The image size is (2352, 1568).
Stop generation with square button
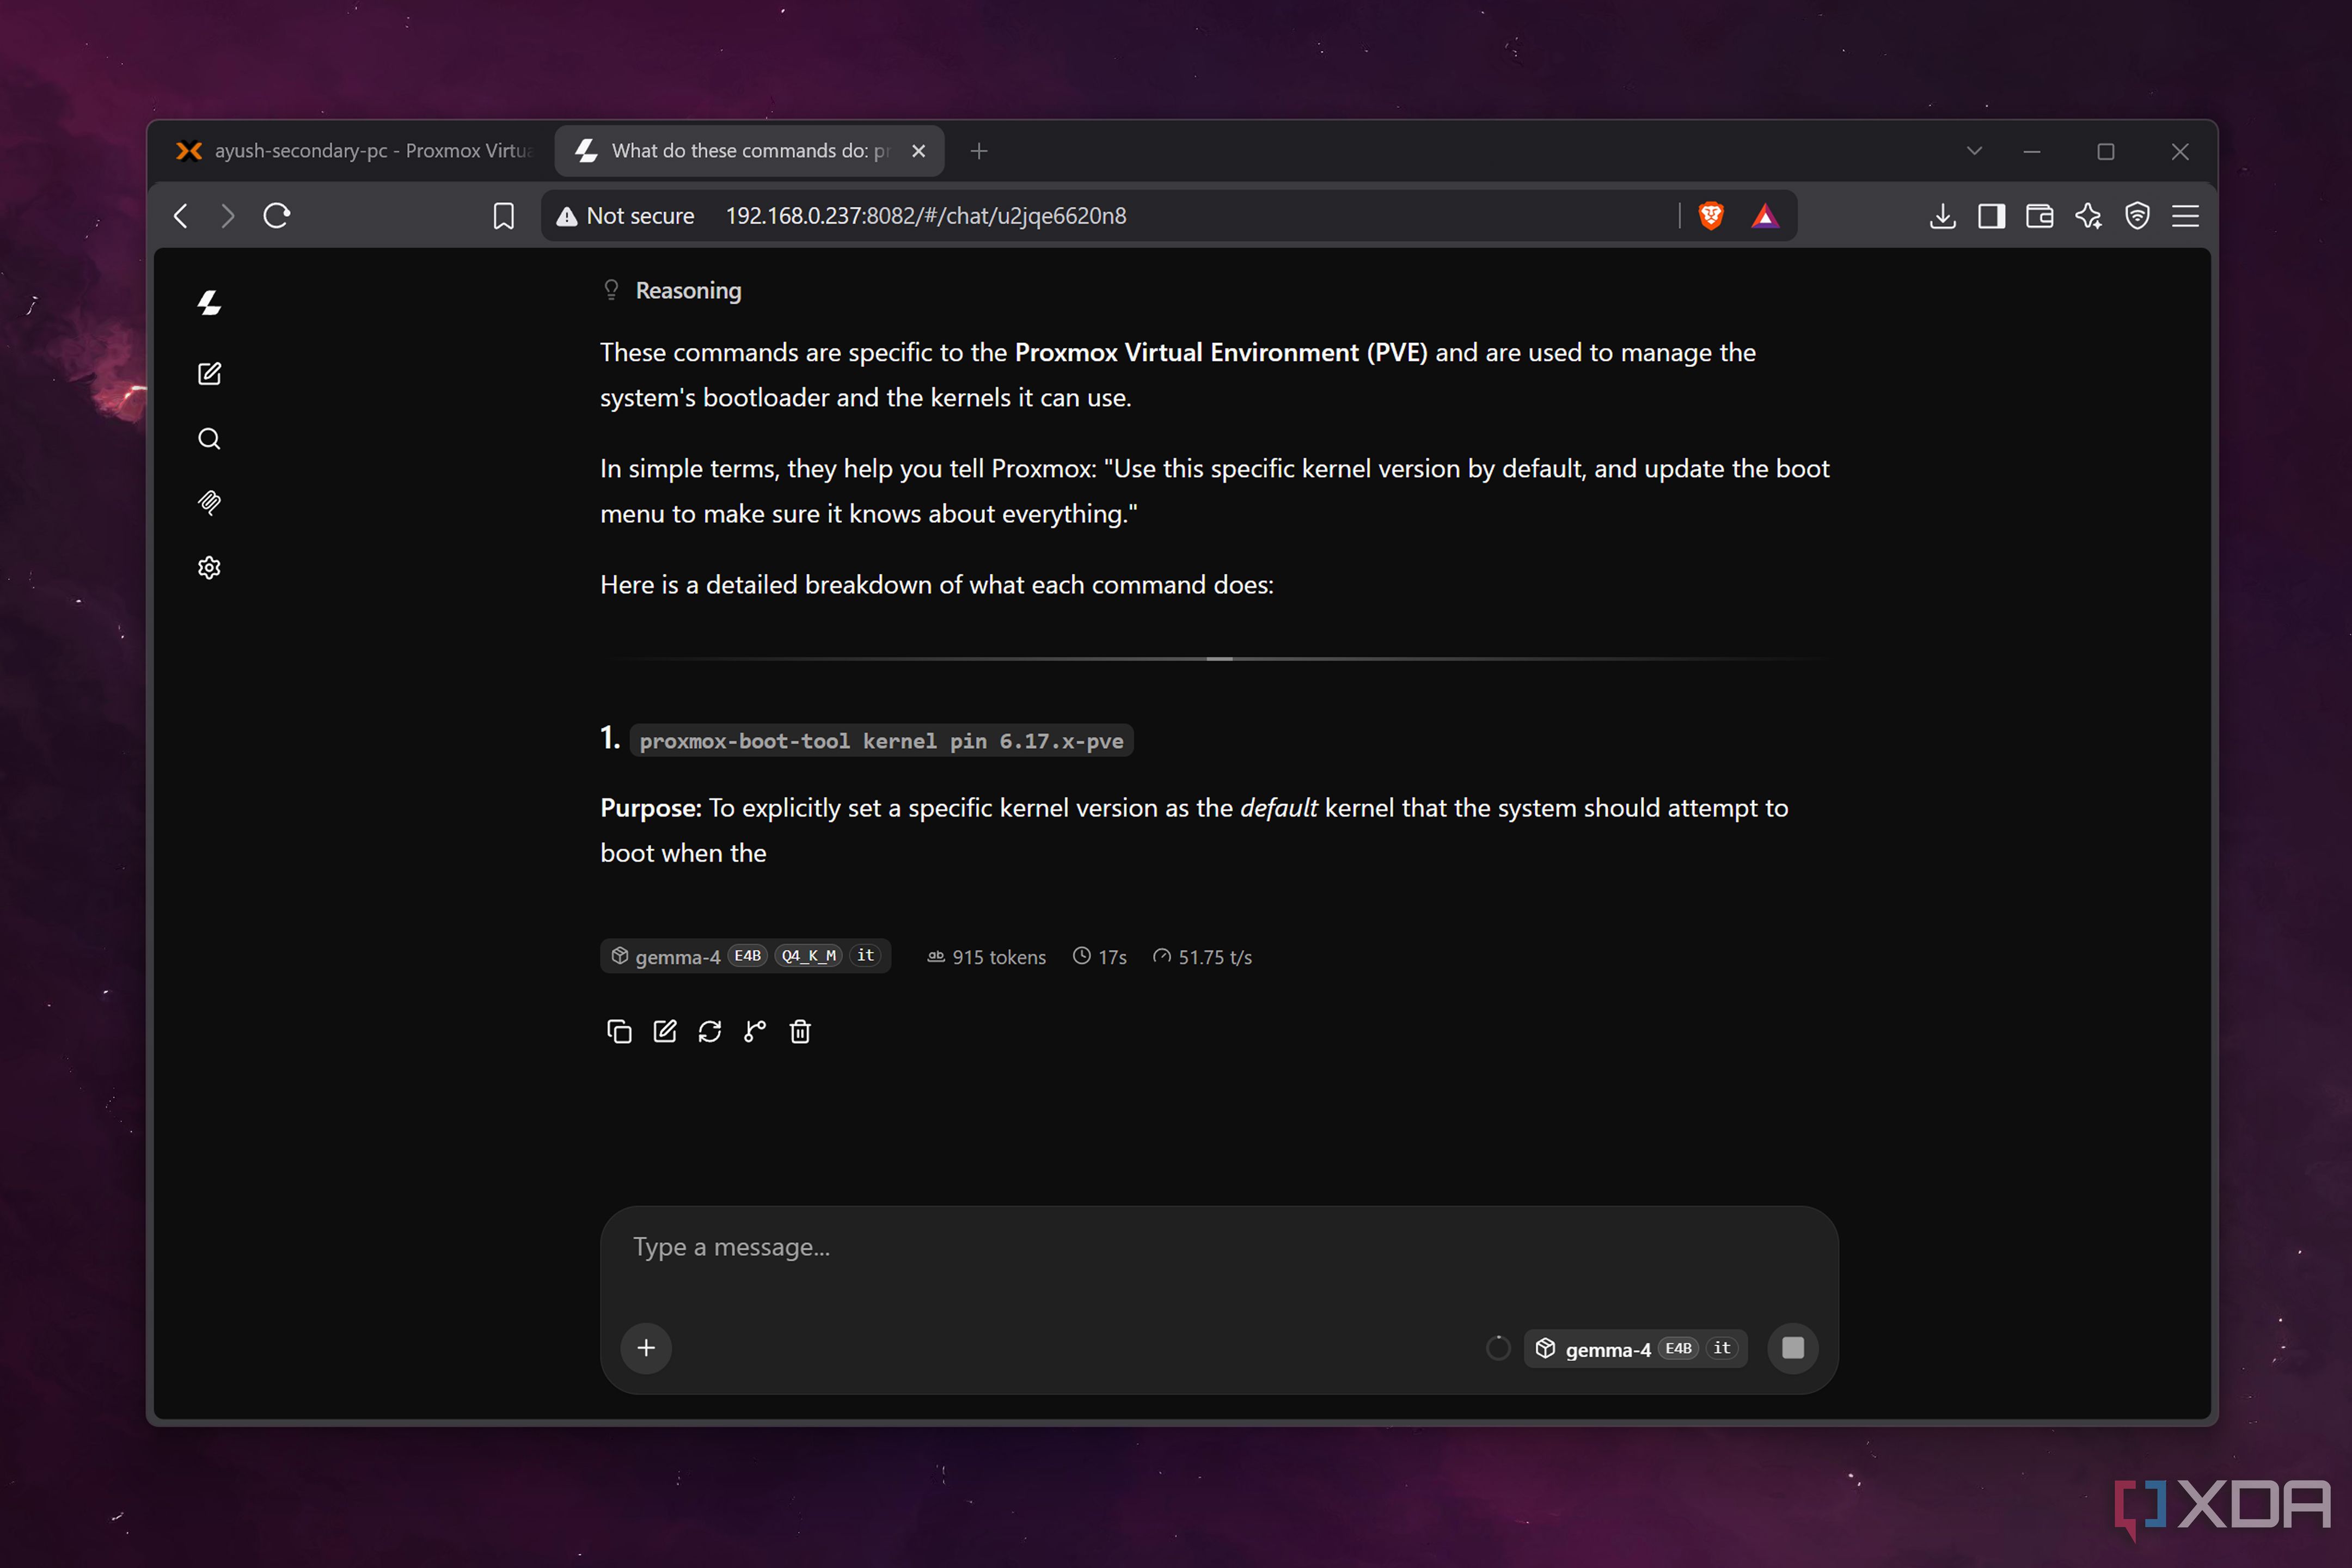click(x=1793, y=1348)
